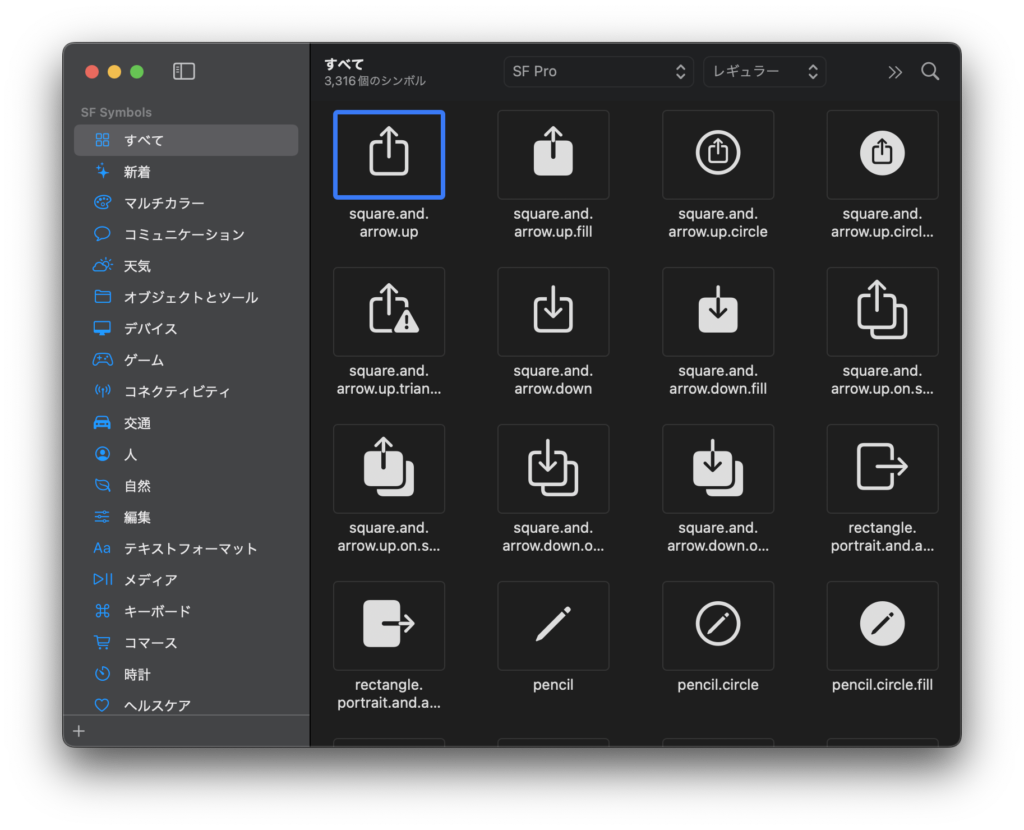Open the 天気 category
This screenshot has width=1024, height=830.
coord(186,266)
